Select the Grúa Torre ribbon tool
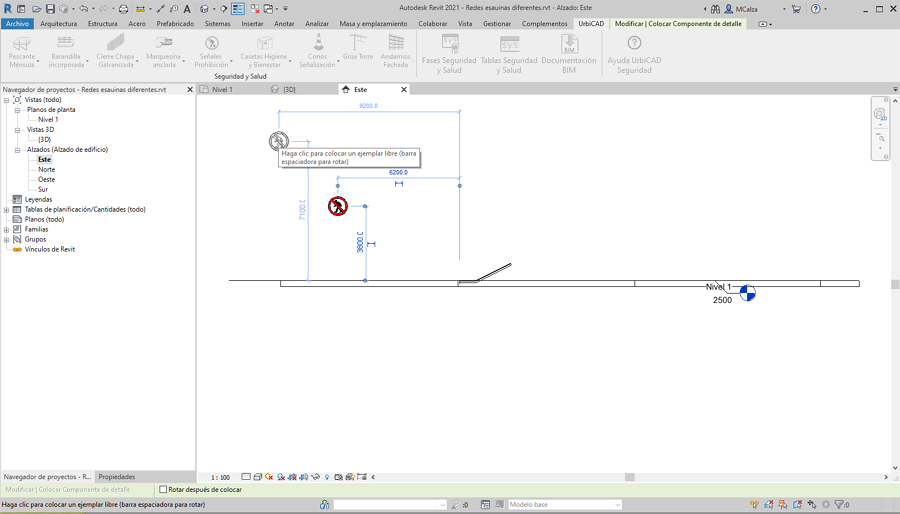Image resolution: width=900 pixels, height=514 pixels. pos(357,44)
